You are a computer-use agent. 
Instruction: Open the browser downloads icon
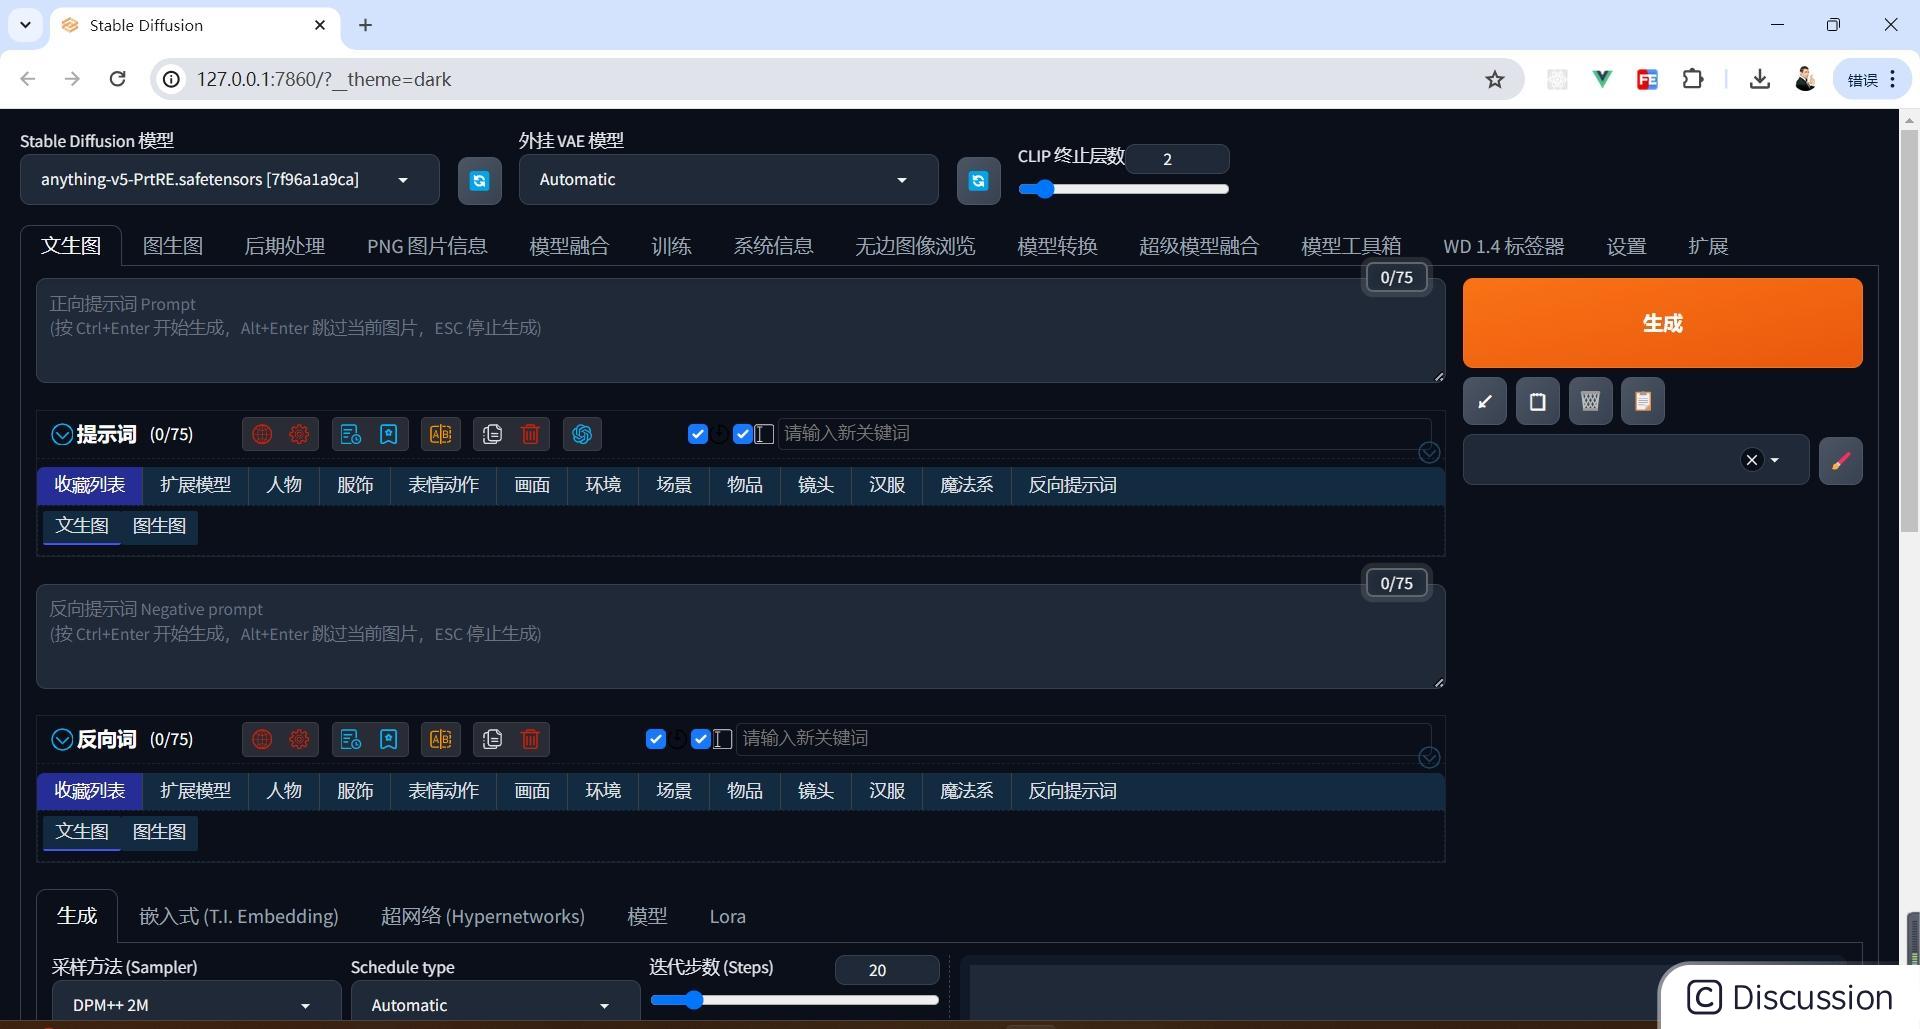1760,79
